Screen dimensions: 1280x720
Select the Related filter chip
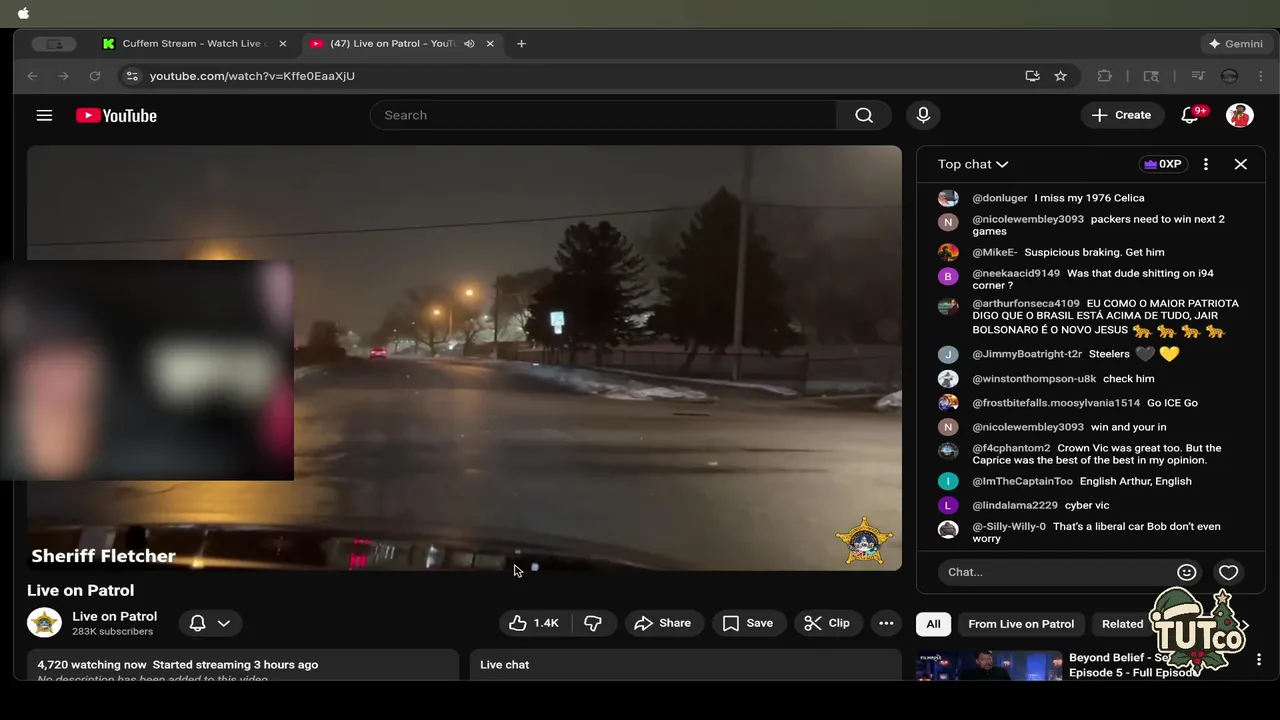click(1122, 624)
